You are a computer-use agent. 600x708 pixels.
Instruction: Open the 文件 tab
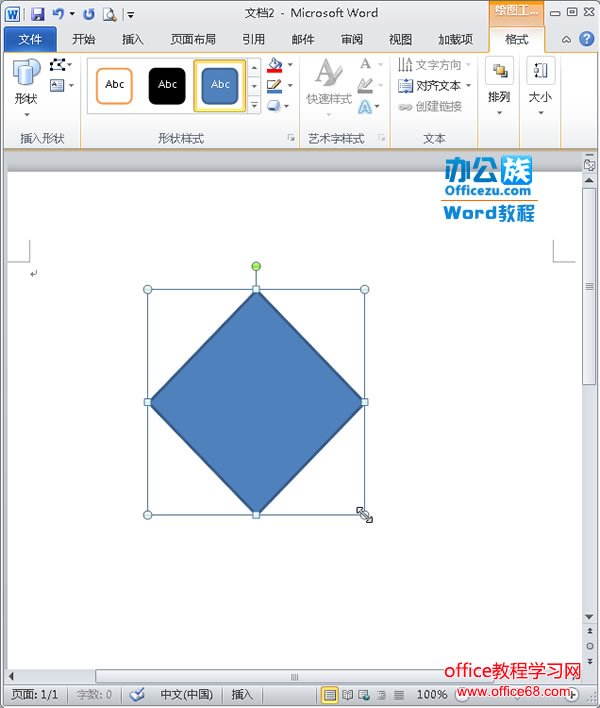click(x=30, y=39)
